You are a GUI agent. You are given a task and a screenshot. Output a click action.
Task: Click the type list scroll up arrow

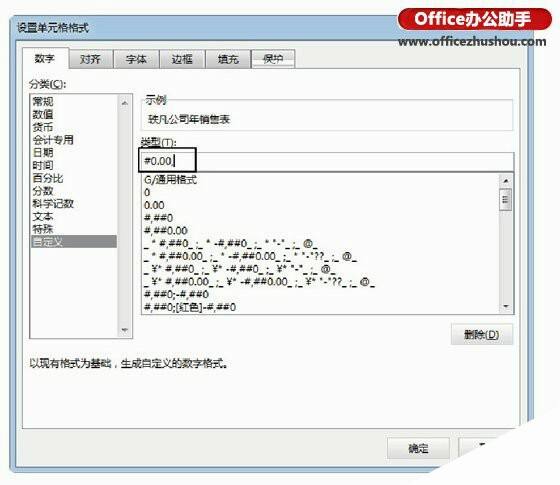tap(506, 181)
